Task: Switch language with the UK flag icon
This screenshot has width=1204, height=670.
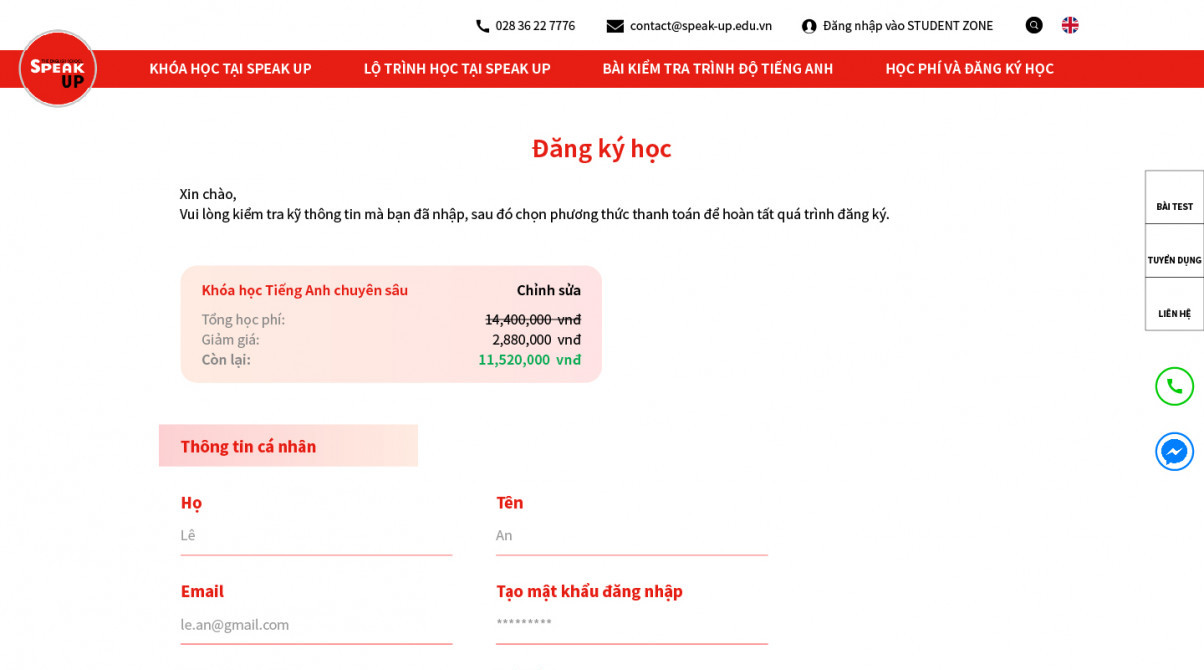Action: (x=1070, y=25)
